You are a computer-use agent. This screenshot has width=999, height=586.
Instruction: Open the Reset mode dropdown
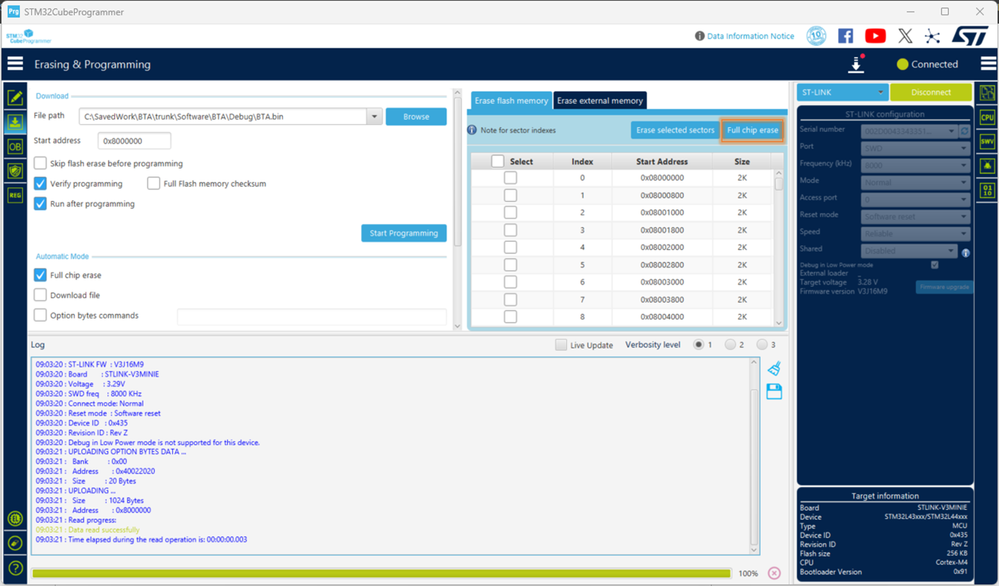coord(915,217)
